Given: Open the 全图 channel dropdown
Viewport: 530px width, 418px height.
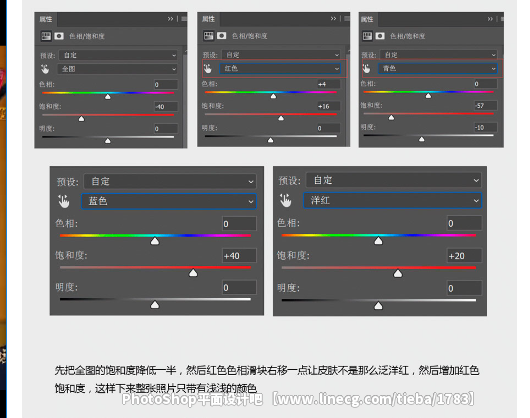Looking at the screenshot, I should coord(118,69).
